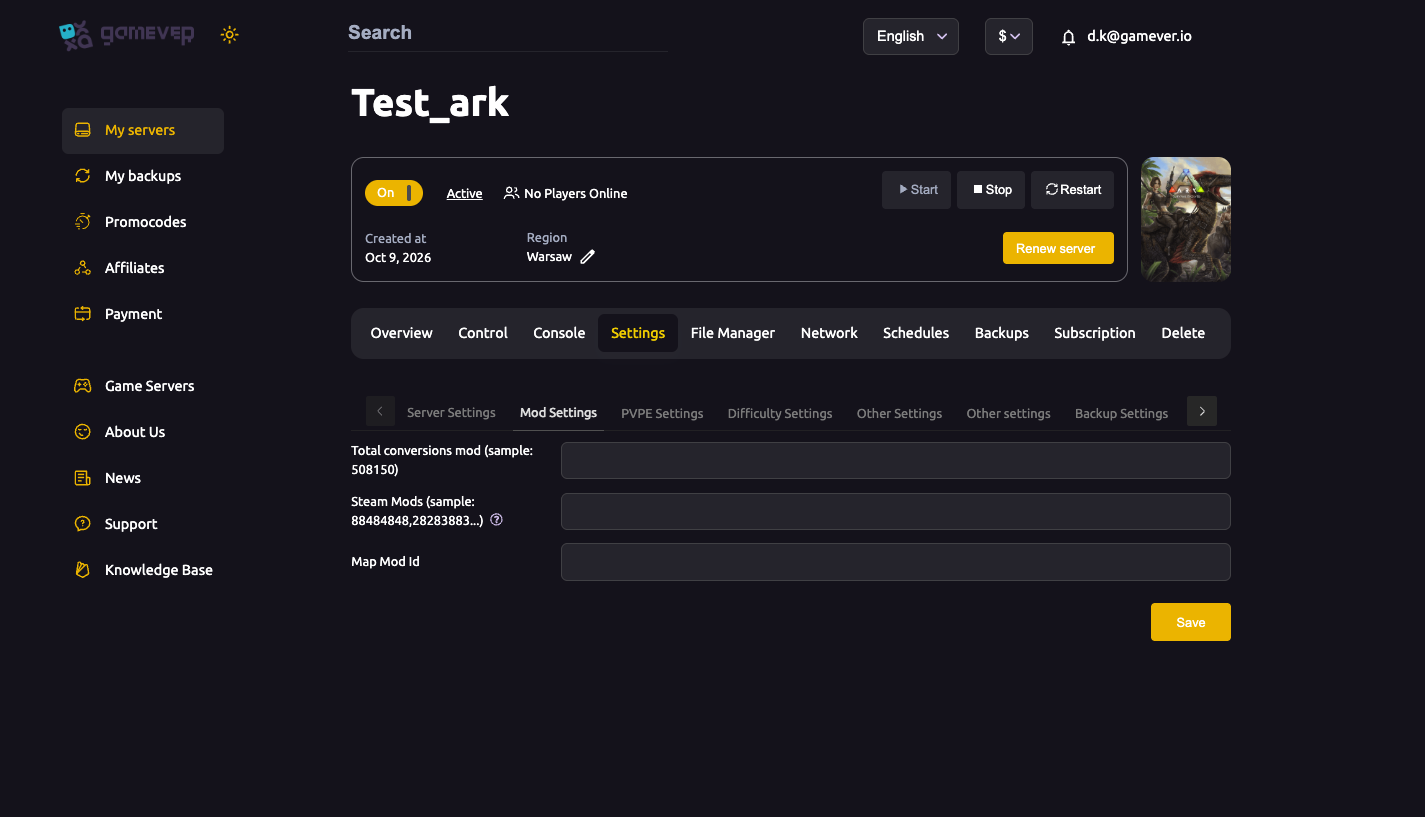
Task: Stop the server
Action: pos(991,190)
